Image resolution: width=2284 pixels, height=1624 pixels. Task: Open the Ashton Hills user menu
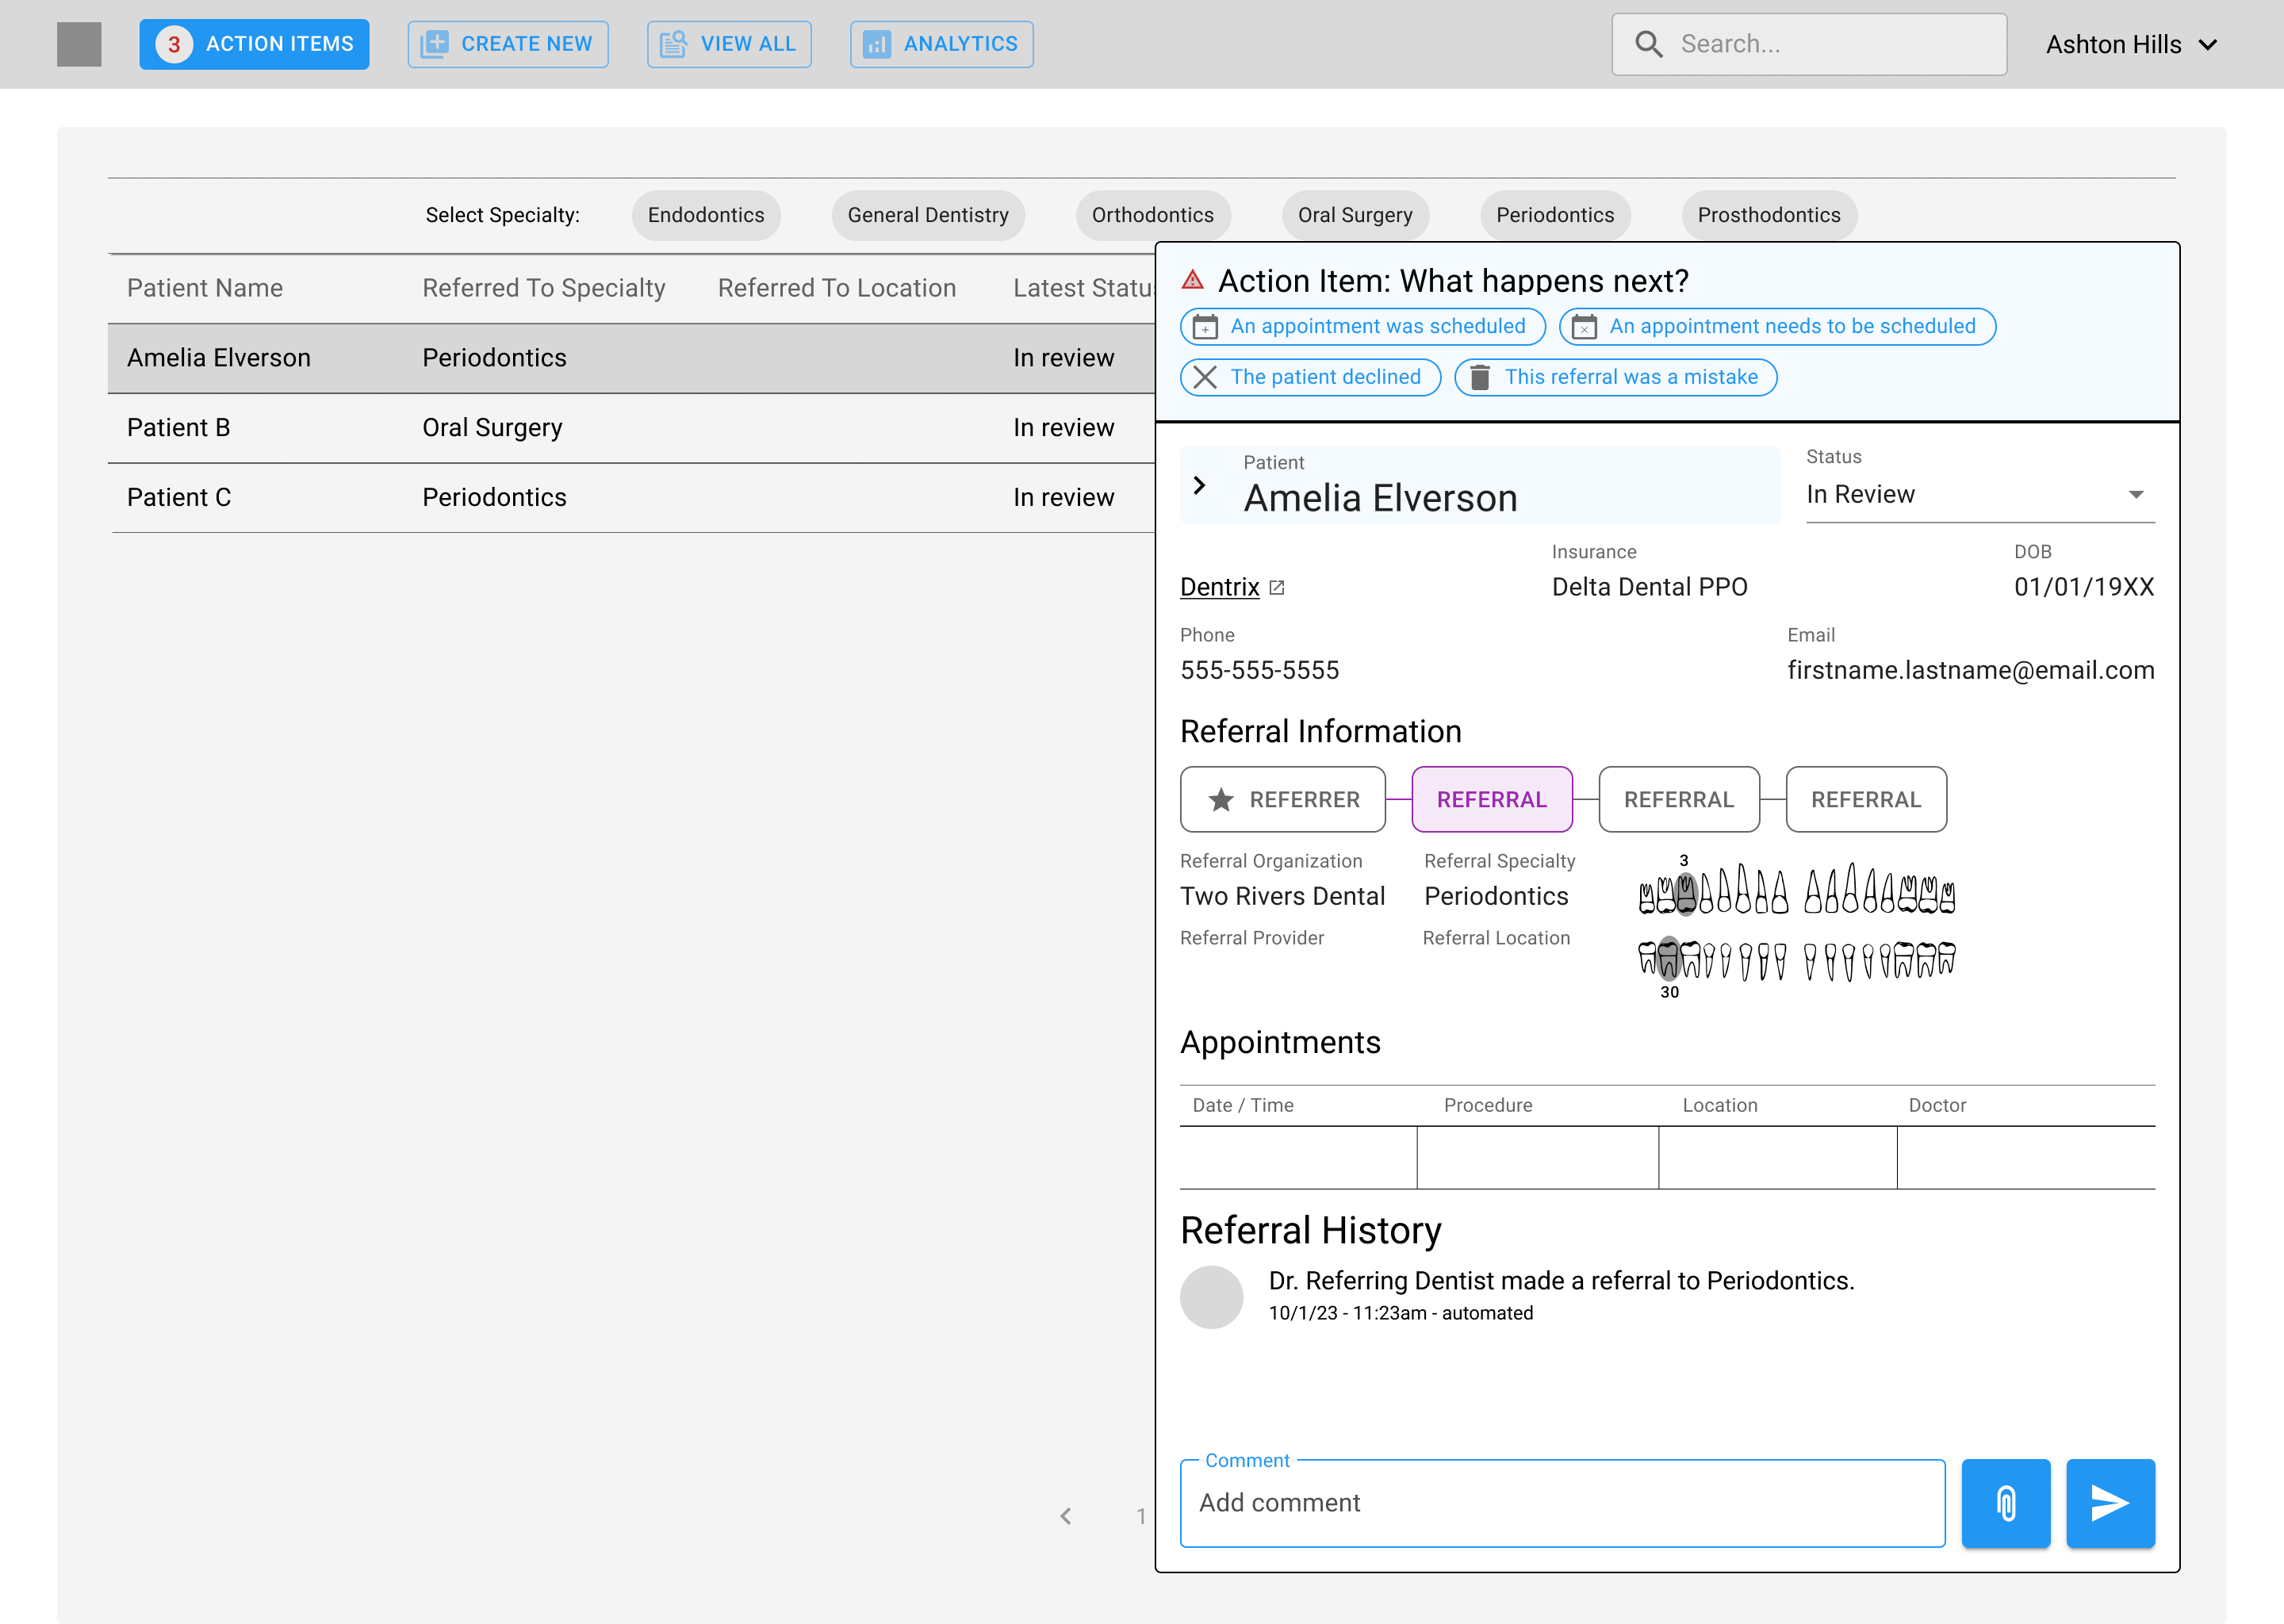(x=2131, y=44)
